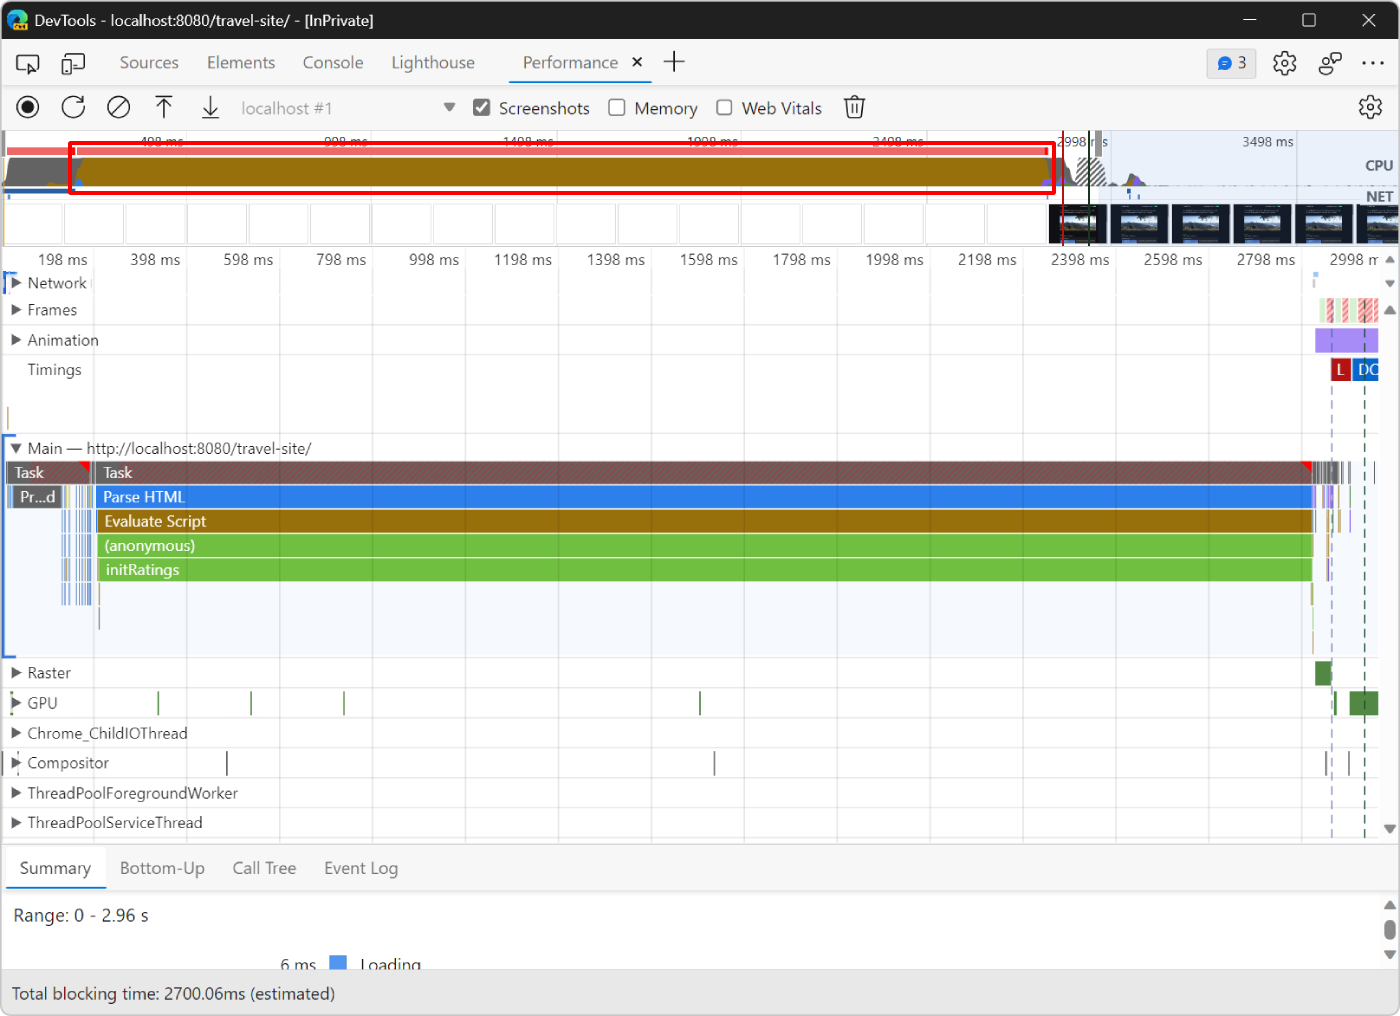Switch to the Lighthouse tab
The image size is (1400, 1016).
coord(433,62)
